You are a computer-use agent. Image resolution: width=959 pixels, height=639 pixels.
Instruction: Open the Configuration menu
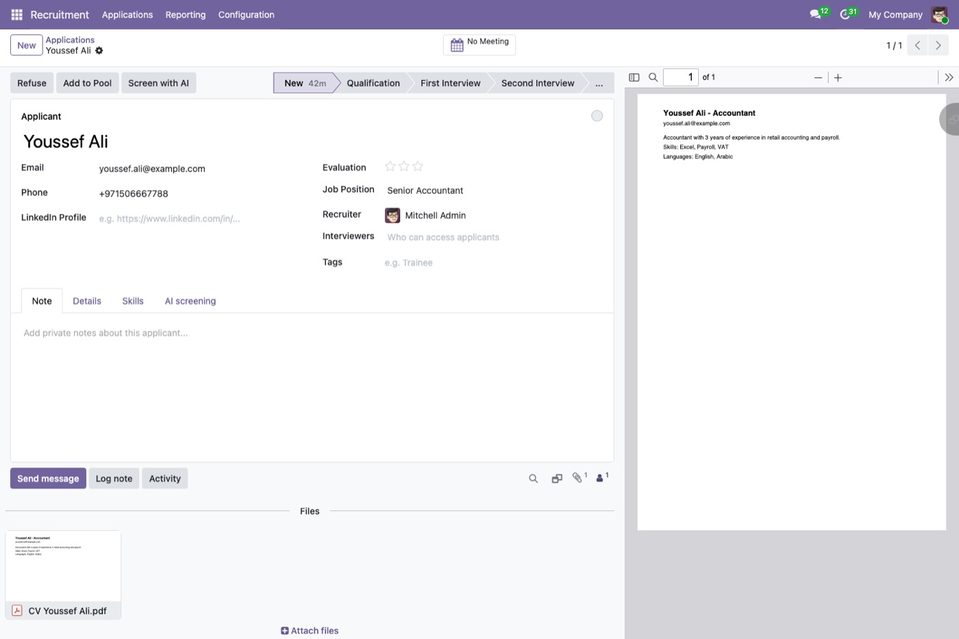coord(246,15)
